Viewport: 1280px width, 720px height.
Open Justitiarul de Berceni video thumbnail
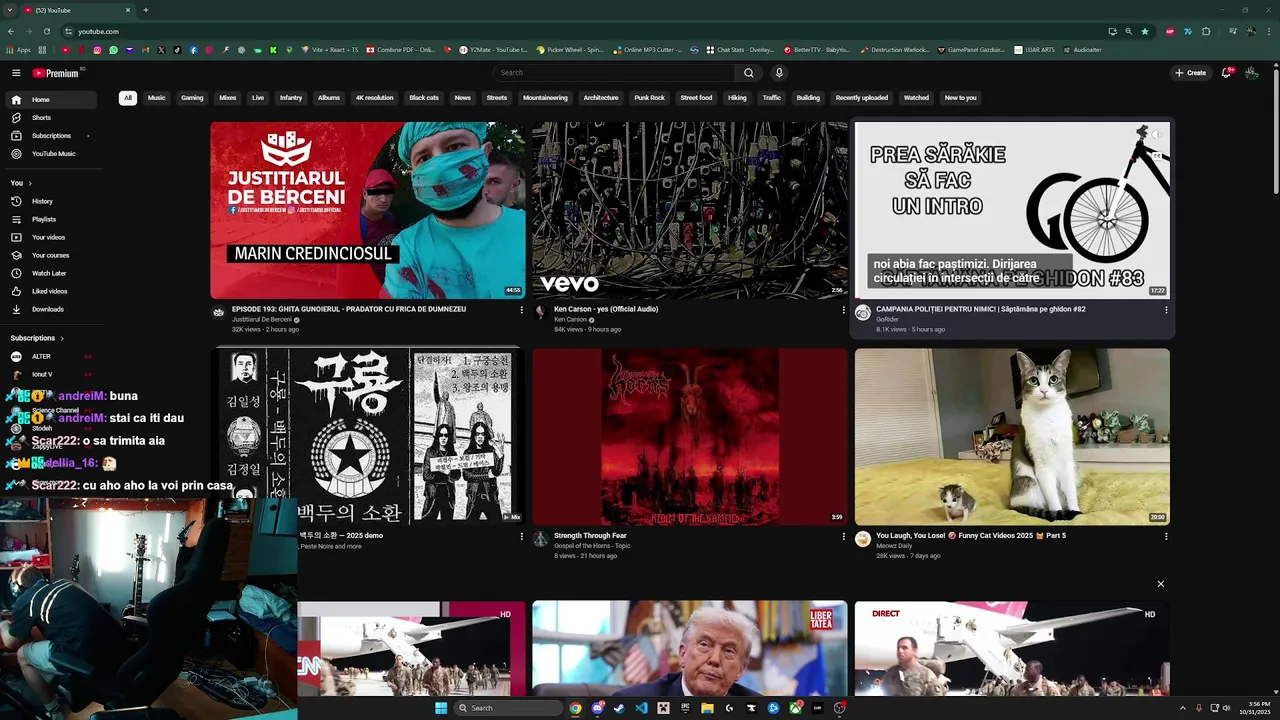pyautogui.click(x=367, y=210)
